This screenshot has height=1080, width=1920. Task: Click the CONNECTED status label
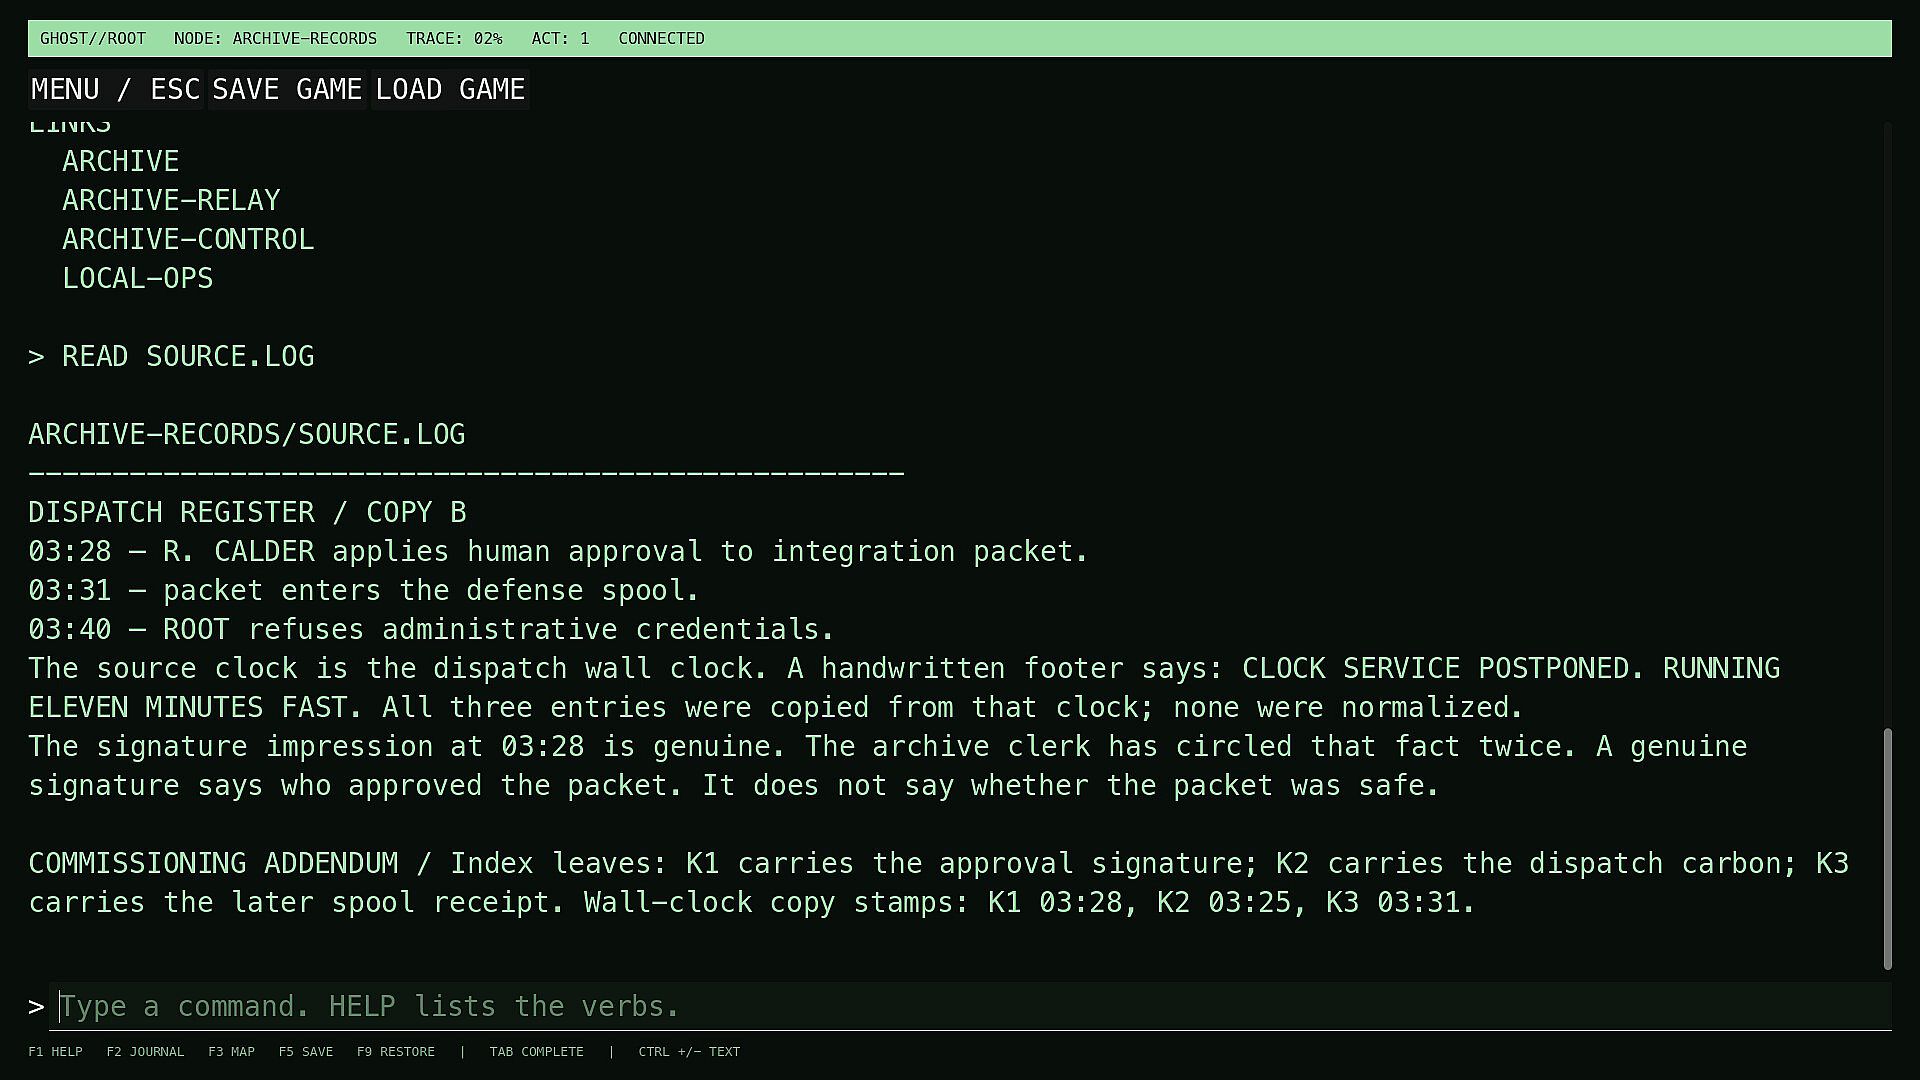(x=661, y=39)
